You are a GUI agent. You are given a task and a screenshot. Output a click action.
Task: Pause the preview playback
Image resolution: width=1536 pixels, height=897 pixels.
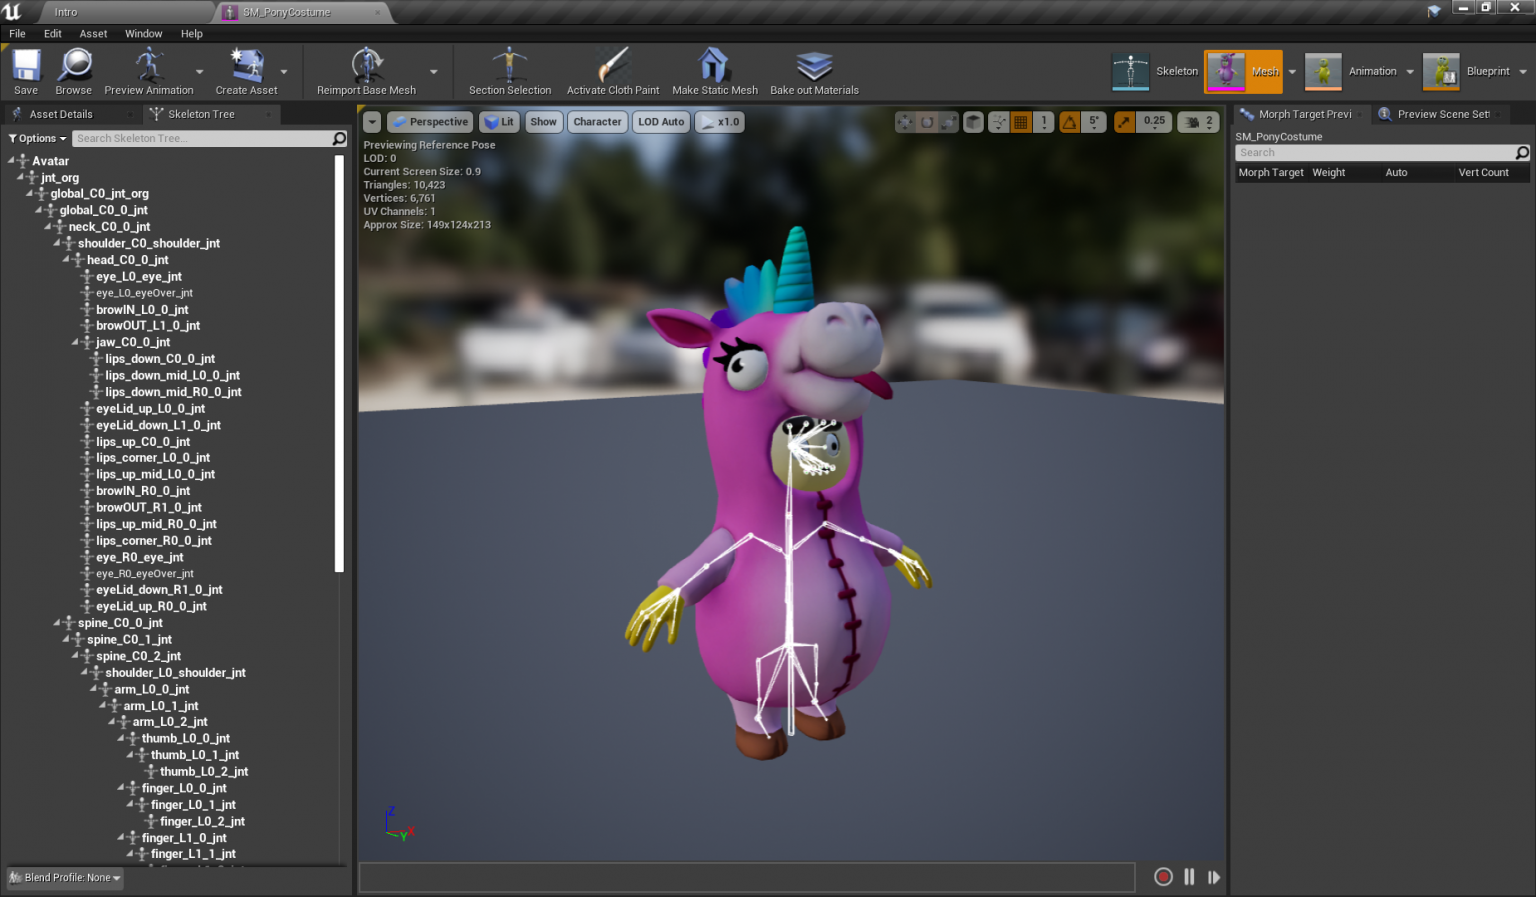(1189, 877)
